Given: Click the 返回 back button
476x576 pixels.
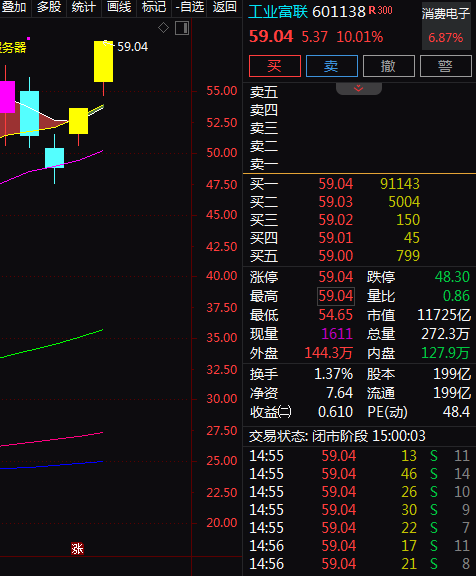Looking at the screenshot, I should tap(224, 7).
